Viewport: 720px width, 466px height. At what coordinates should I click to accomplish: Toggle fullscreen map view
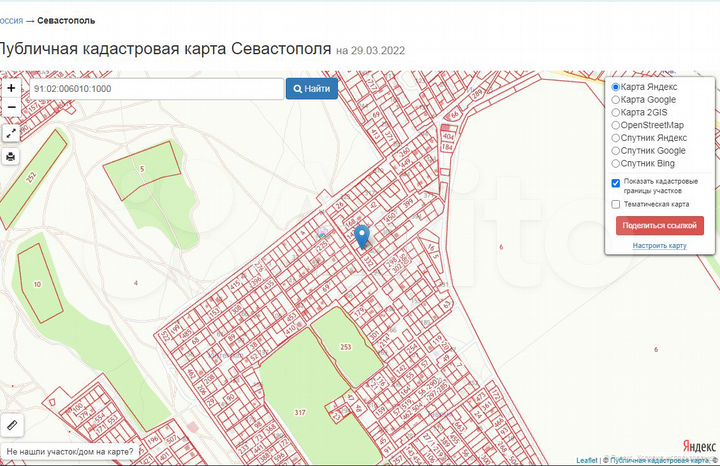pyautogui.click(x=11, y=133)
